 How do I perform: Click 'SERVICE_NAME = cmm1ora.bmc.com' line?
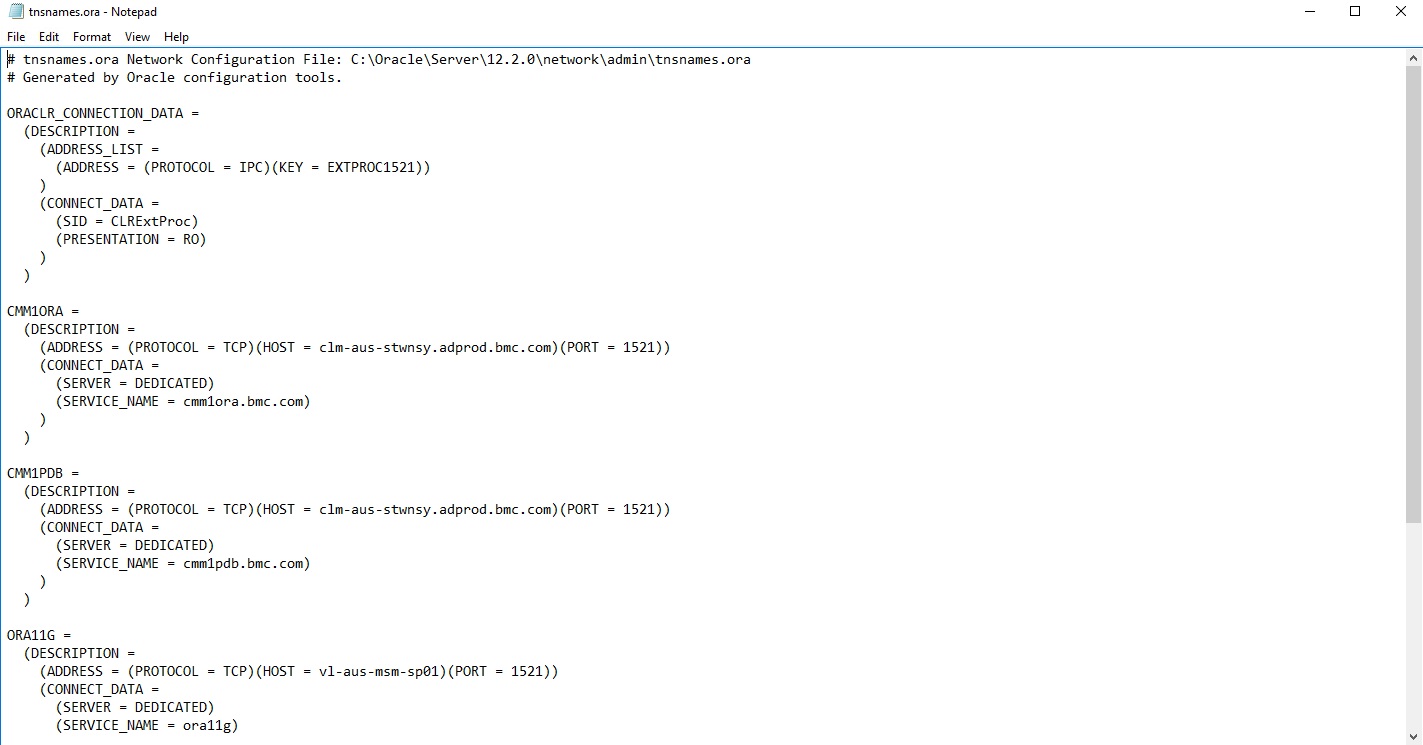point(183,401)
